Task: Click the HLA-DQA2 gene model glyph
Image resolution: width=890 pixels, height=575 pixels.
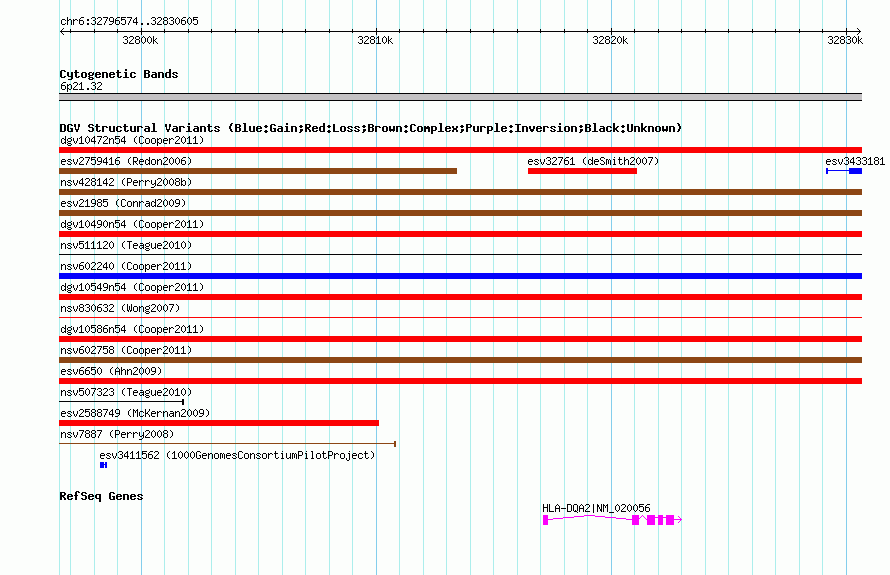Action: click(x=612, y=519)
